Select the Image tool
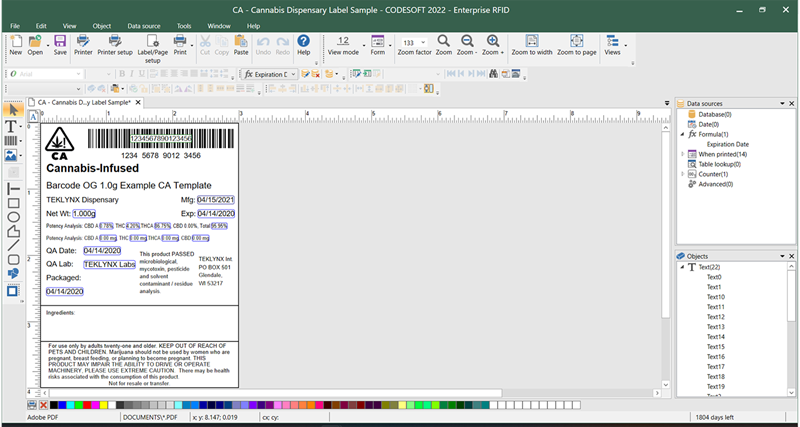800x427 pixels. pyautogui.click(x=11, y=155)
